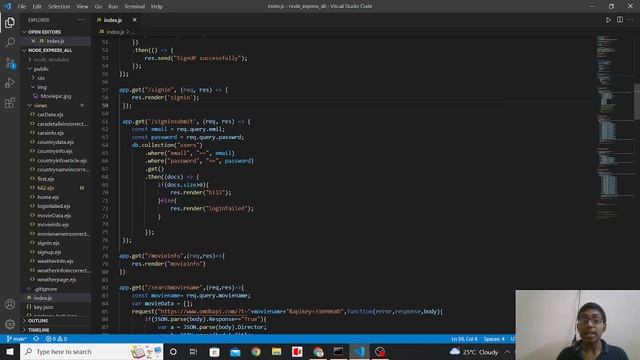Open the Explorer view in activity bar
The width and height of the screenshot is (640, 360).
coord(10,22)
